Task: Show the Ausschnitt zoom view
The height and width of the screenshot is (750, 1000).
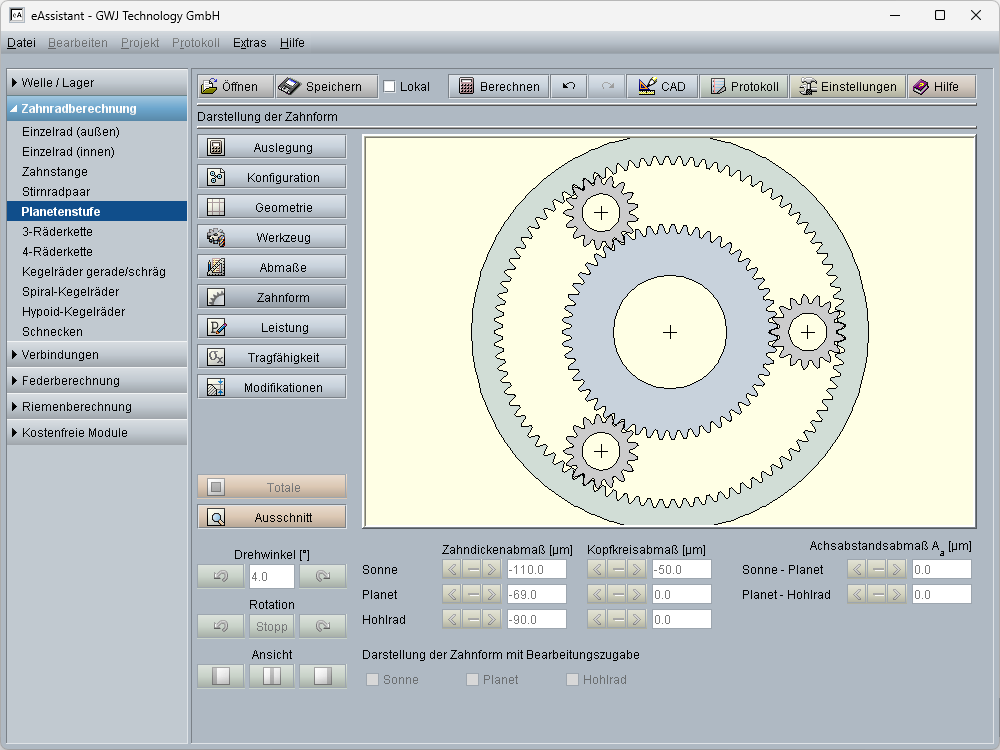Action: (272, 518)
